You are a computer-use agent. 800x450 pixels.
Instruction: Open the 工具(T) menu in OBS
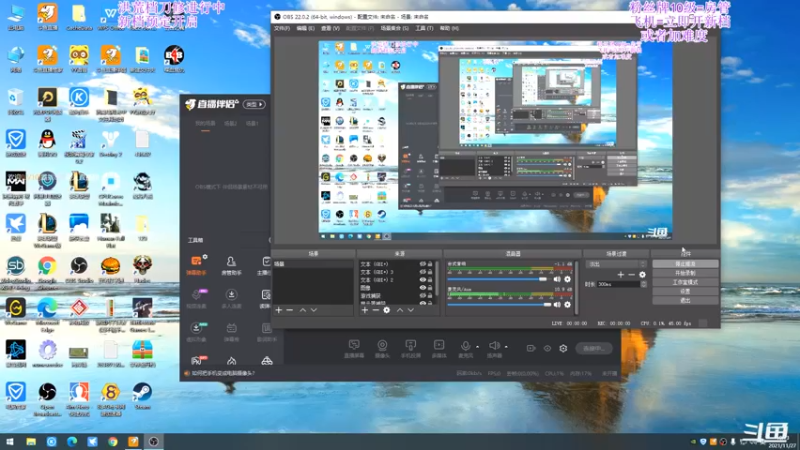(424, 29)
